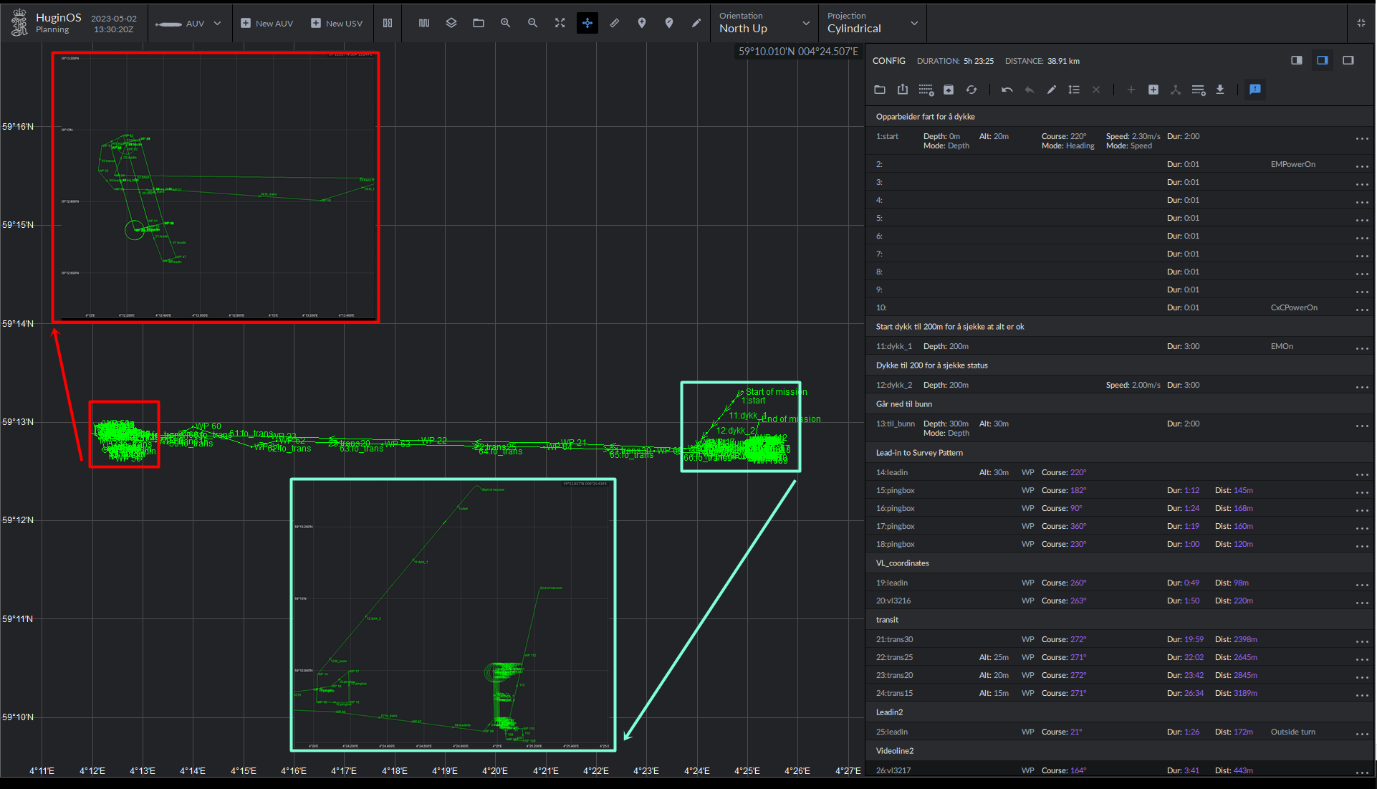Open the Orientation North Up dropdown
Screen dimensions: 1377x789
tap(764, 22)
